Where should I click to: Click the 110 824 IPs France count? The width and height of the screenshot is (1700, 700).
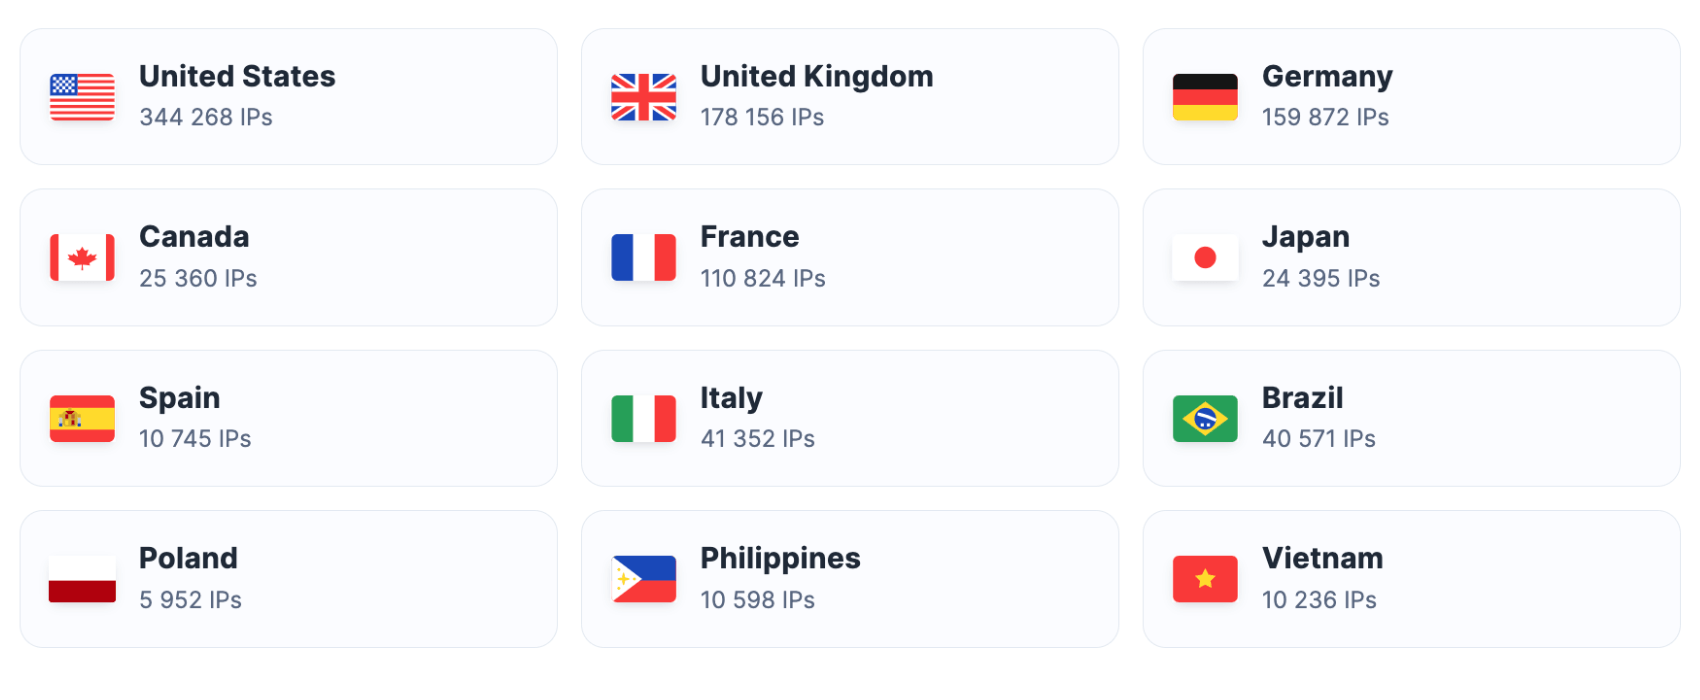point(763,278)
